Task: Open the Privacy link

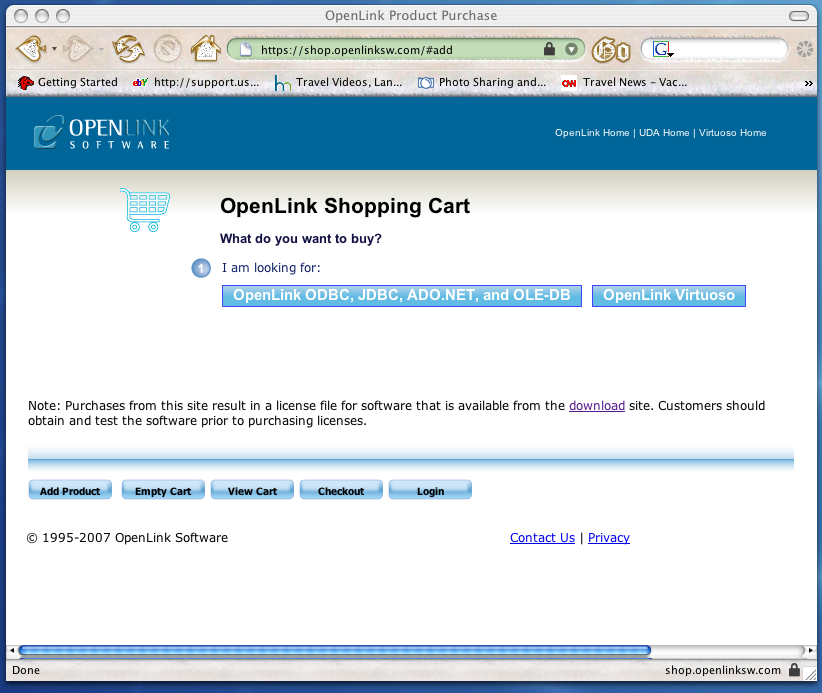Action: (x=609, y=538)
